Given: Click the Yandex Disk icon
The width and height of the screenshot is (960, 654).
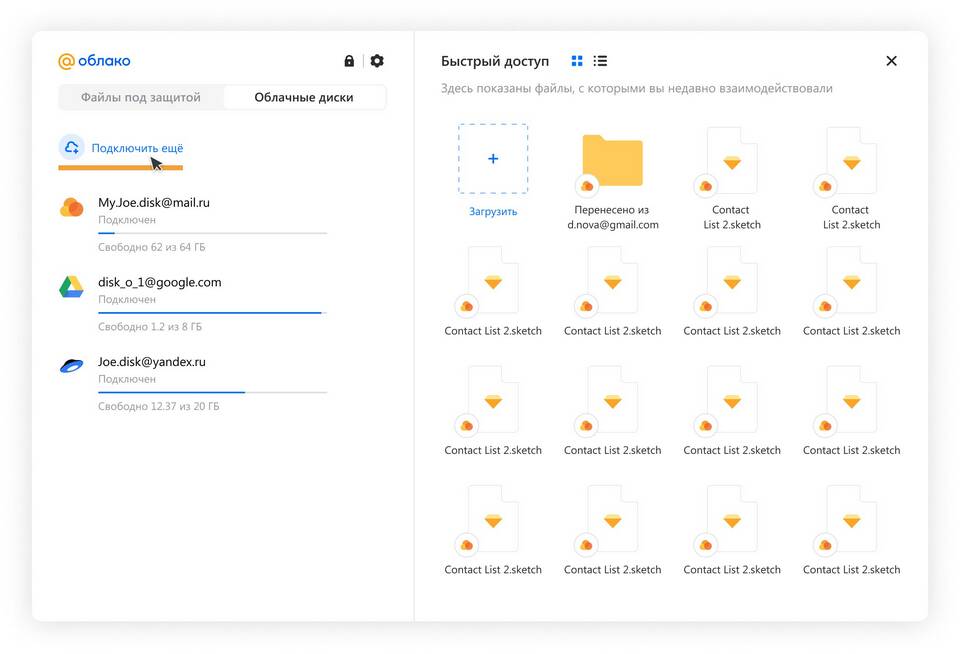Looking at the screenshot, I should coord(71,366).
